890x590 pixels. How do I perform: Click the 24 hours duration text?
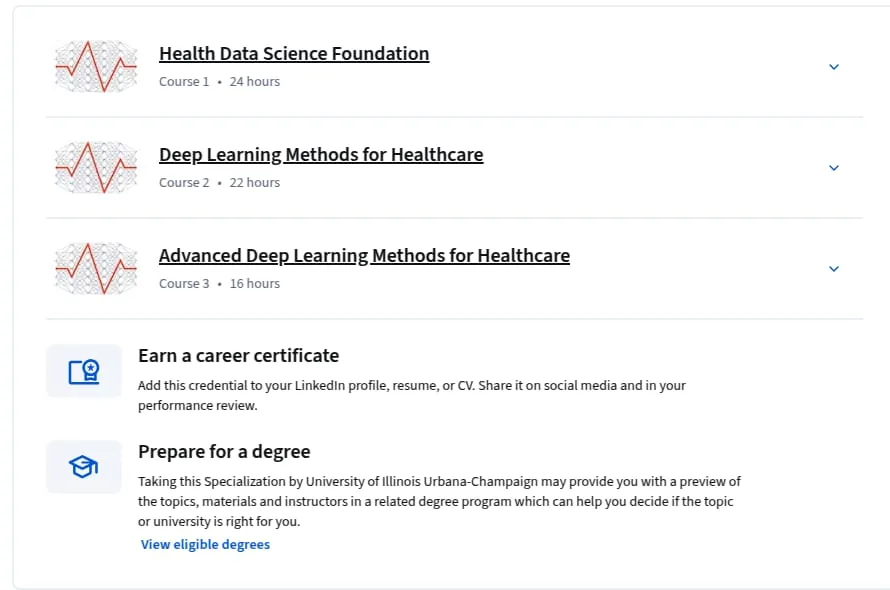click(x=255, y=82)
